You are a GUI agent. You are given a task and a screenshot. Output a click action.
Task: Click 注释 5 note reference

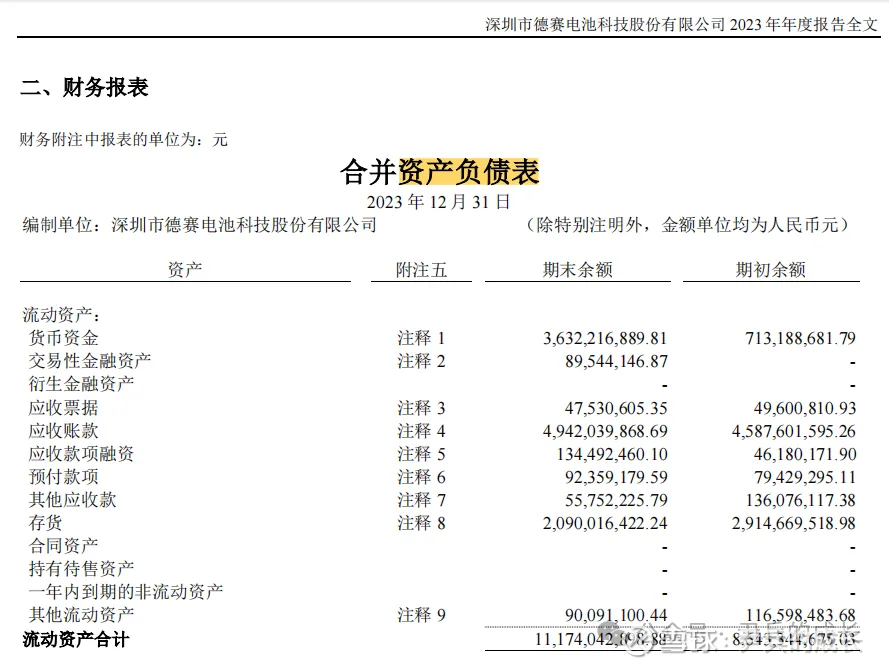[x=421, y=454]
